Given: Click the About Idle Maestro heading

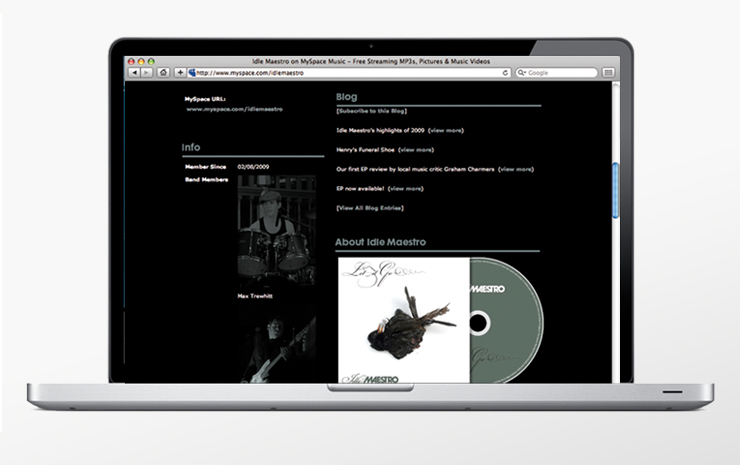Looking at the screenshot, I should [x=380, y=242].
